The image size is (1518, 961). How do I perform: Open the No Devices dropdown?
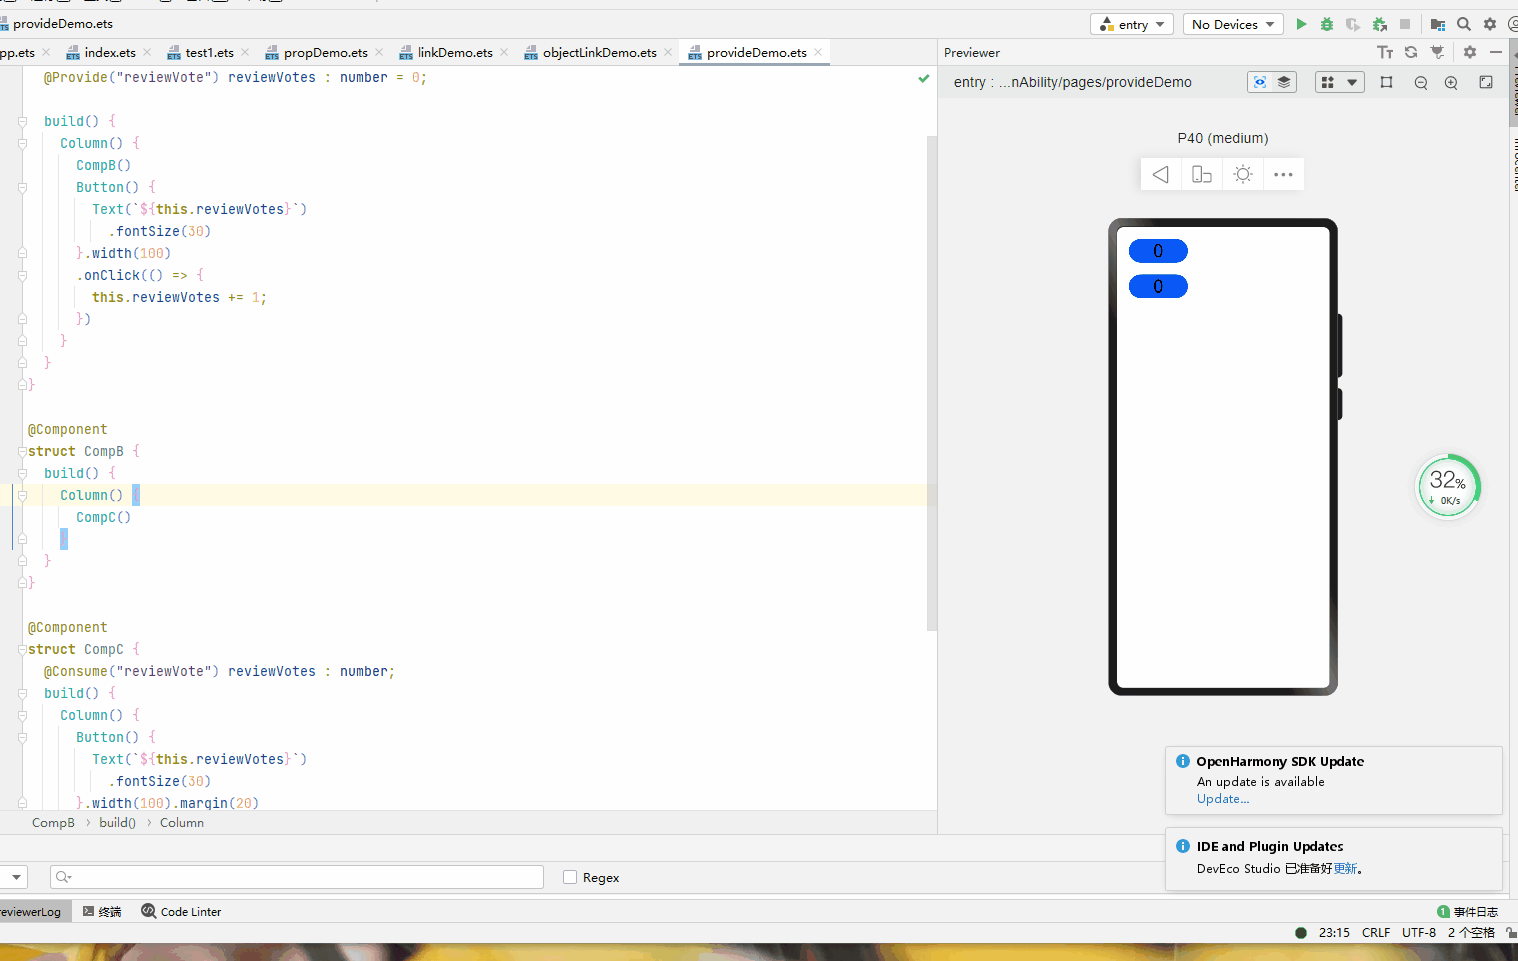coord(1233,24)
